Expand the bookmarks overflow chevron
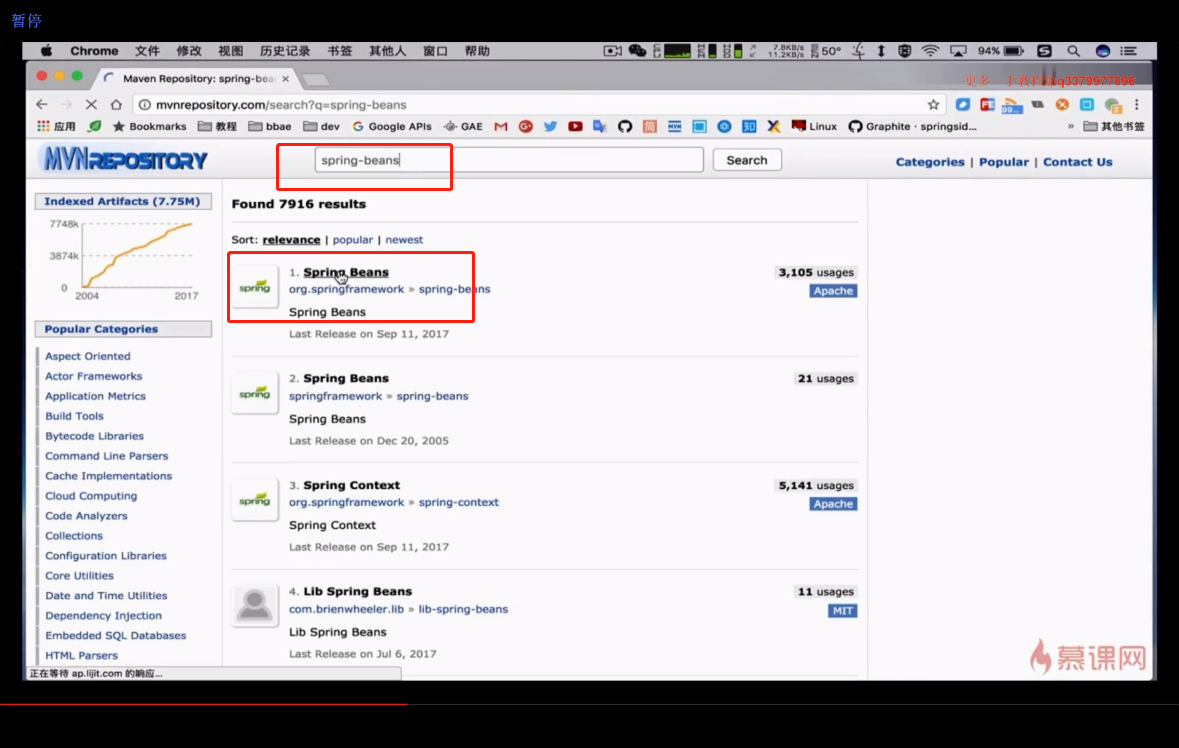Viewport: 1179px width, 748px height. (x=1071, y=126)
